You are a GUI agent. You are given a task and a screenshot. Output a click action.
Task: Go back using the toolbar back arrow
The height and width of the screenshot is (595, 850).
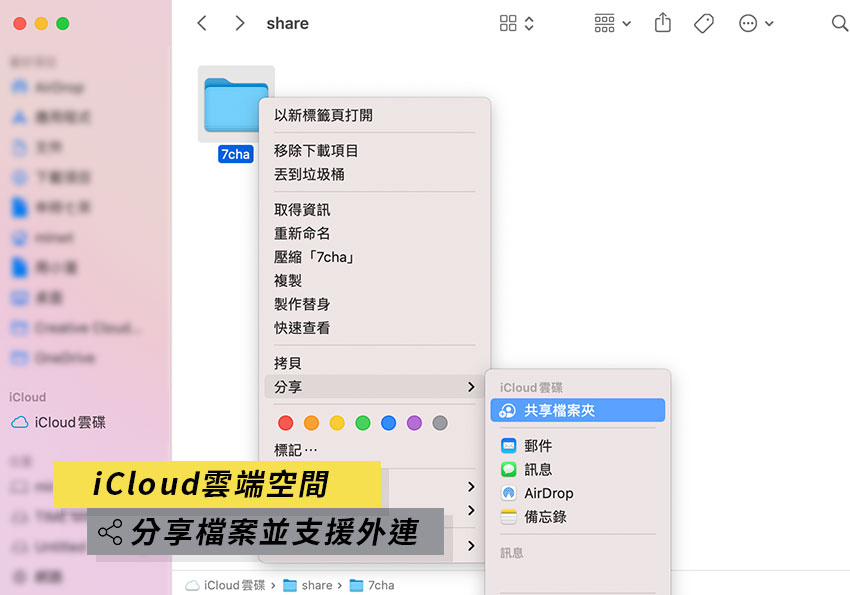pos(202,23)
